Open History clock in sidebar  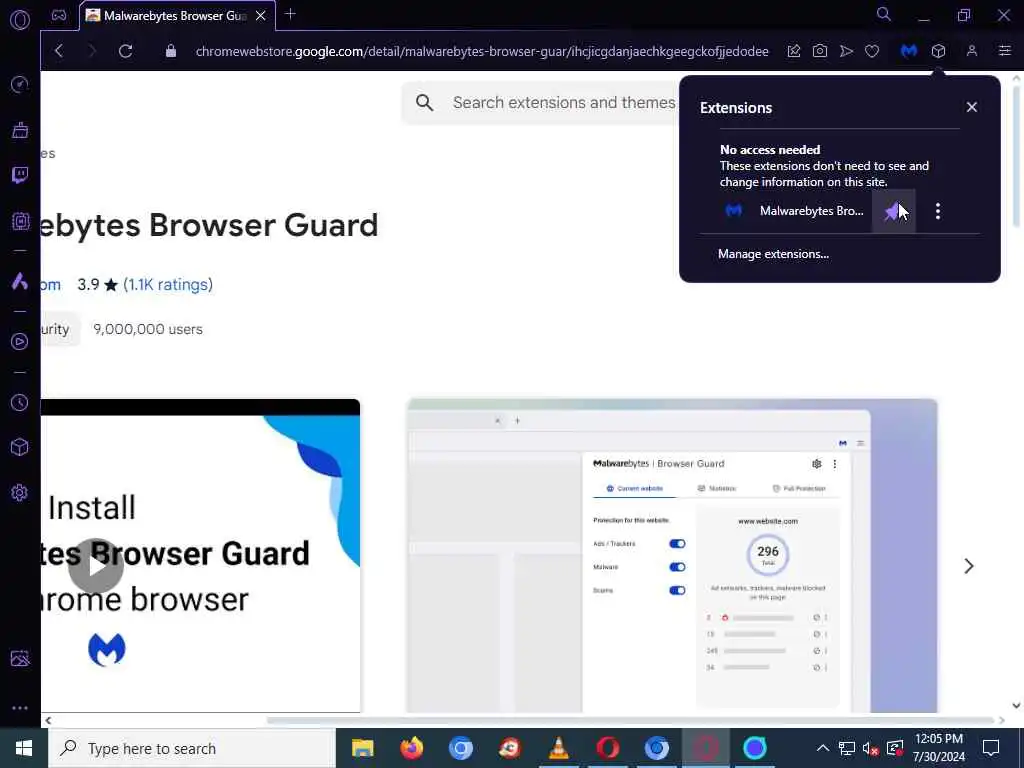pyautogui.click(x=20, y=402)
